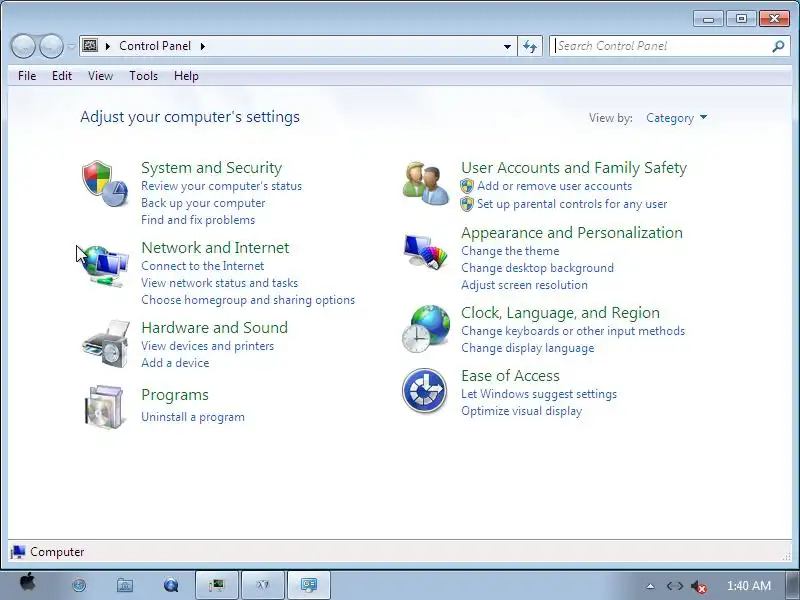Click Let Windows suggest settings

pos(539,394)
